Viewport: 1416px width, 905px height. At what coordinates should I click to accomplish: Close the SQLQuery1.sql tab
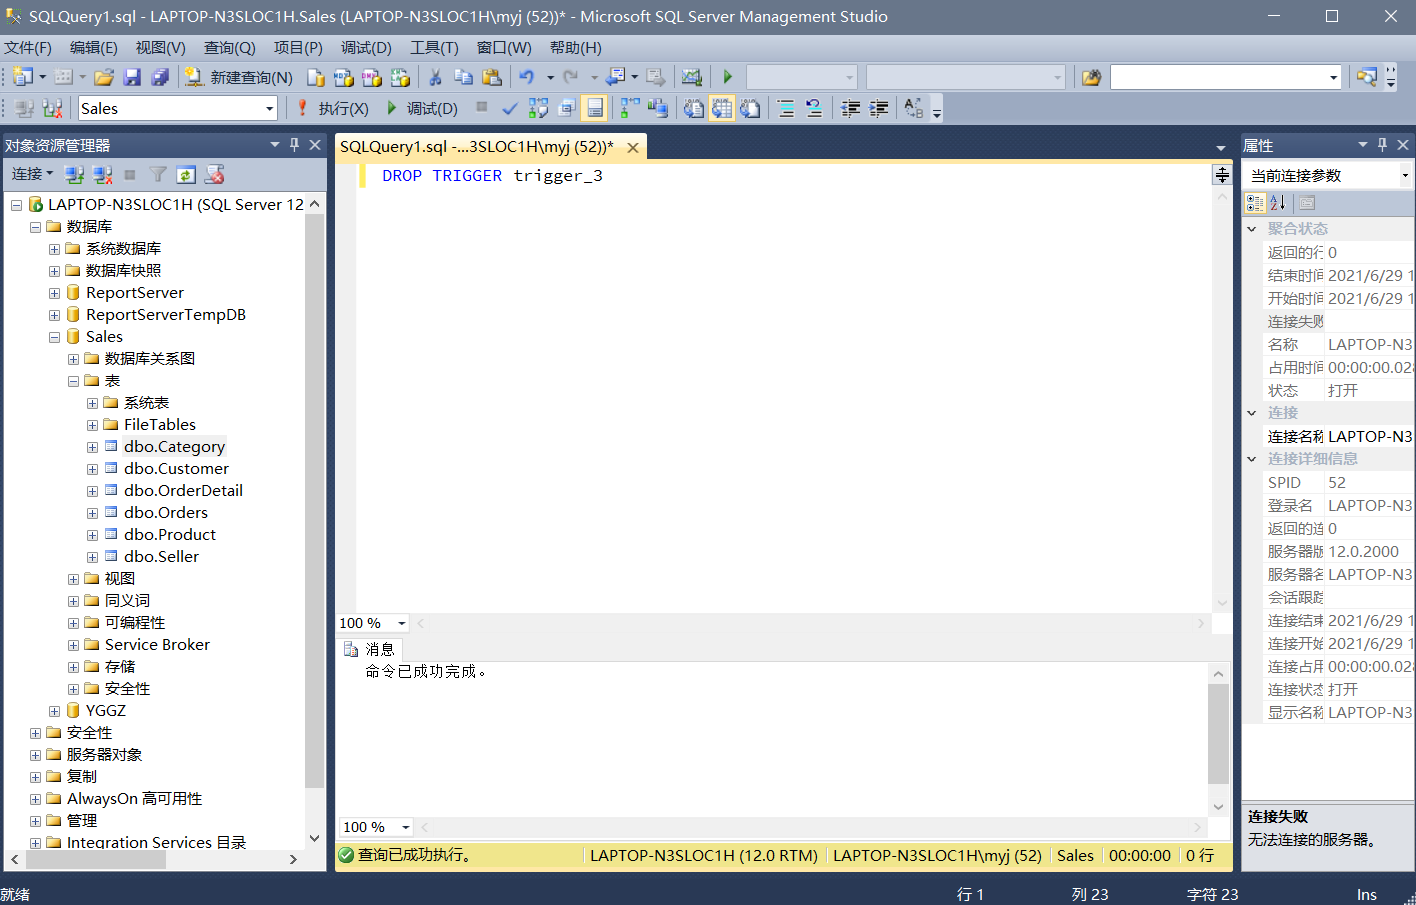pos(633,147)
